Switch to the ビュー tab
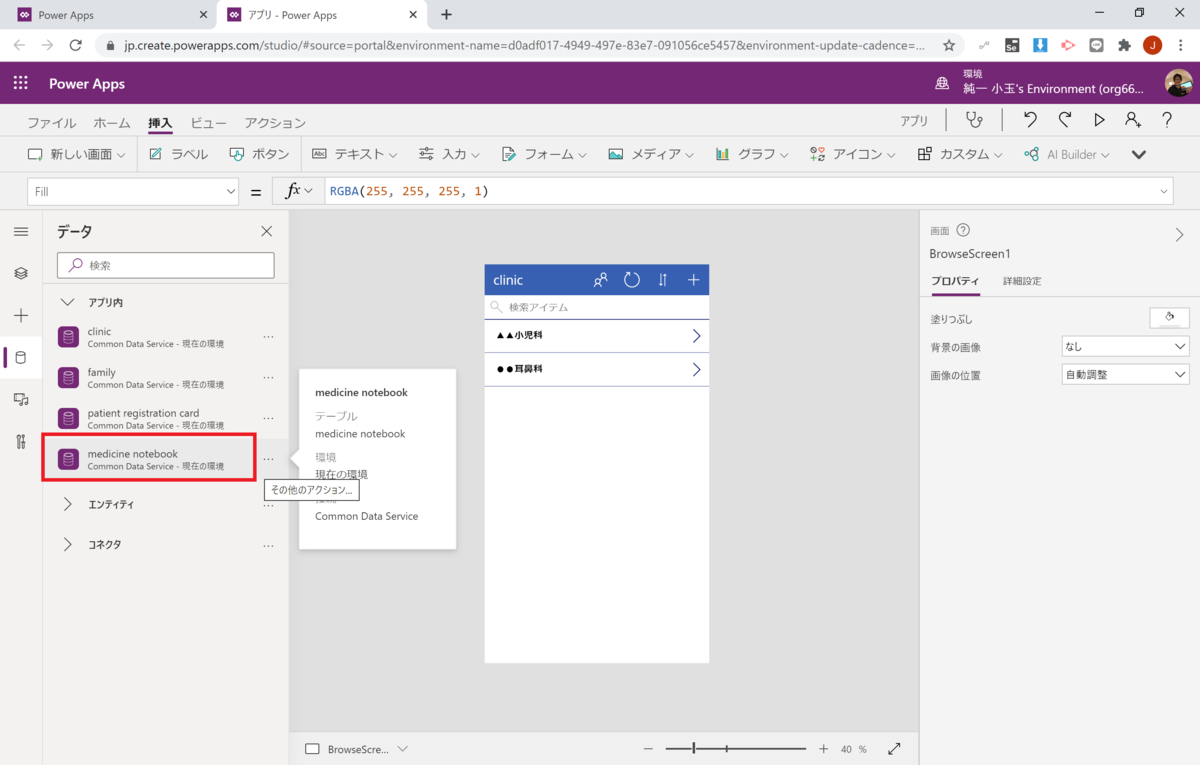The width and height of the screenshot is (1200, 765). click(208, 123)
